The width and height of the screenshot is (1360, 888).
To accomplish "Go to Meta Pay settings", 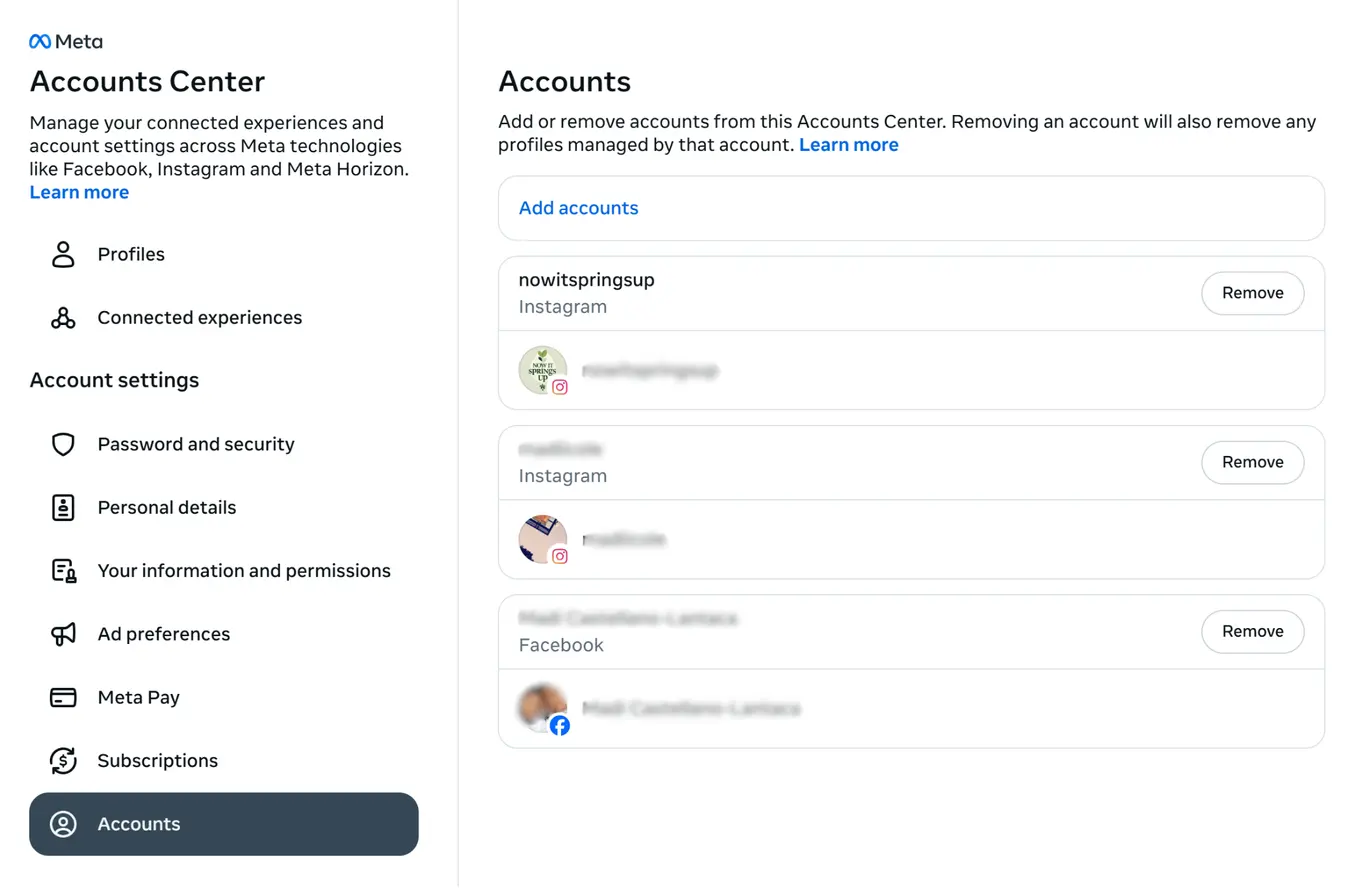I will pos(138,697).
